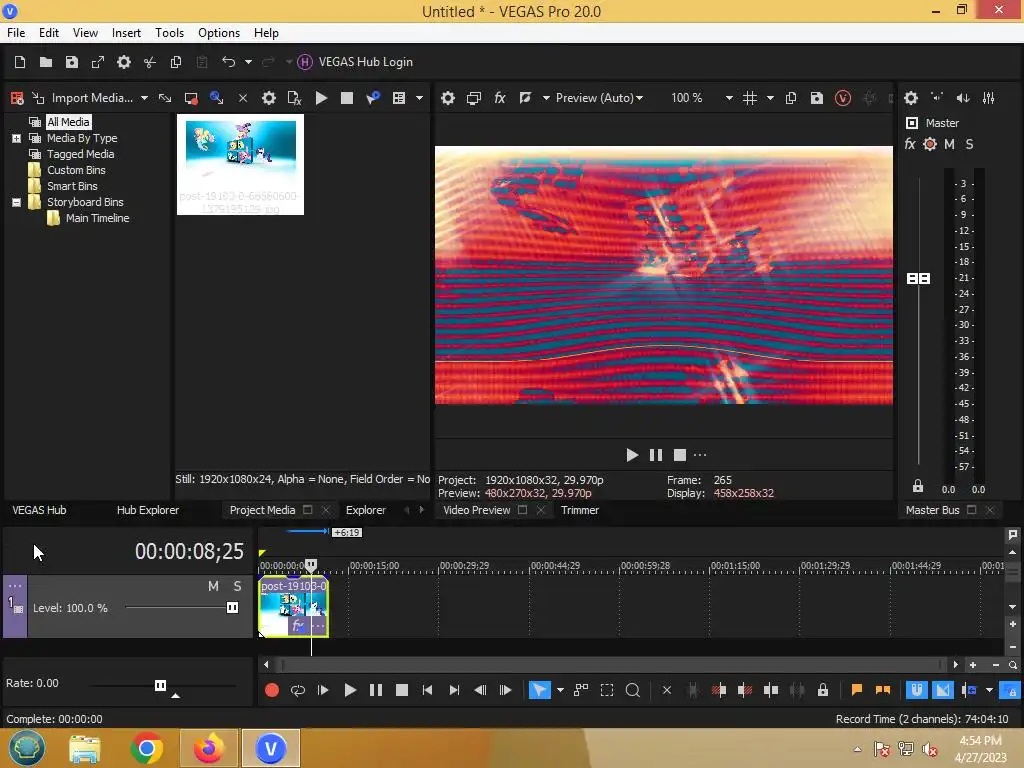The width and height of the screenshot is (1024, 768).
Task: Open Master FX icon
Action: click(910, 144)
